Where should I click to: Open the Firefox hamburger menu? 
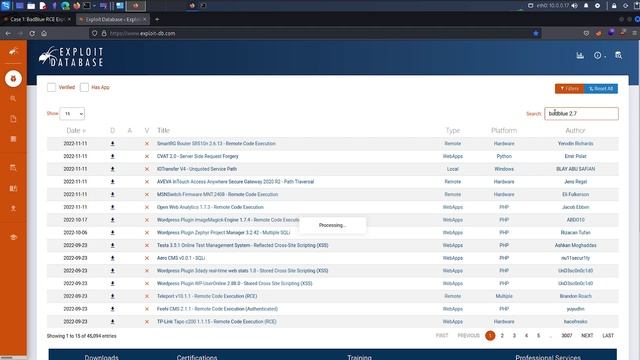[635, 33]
